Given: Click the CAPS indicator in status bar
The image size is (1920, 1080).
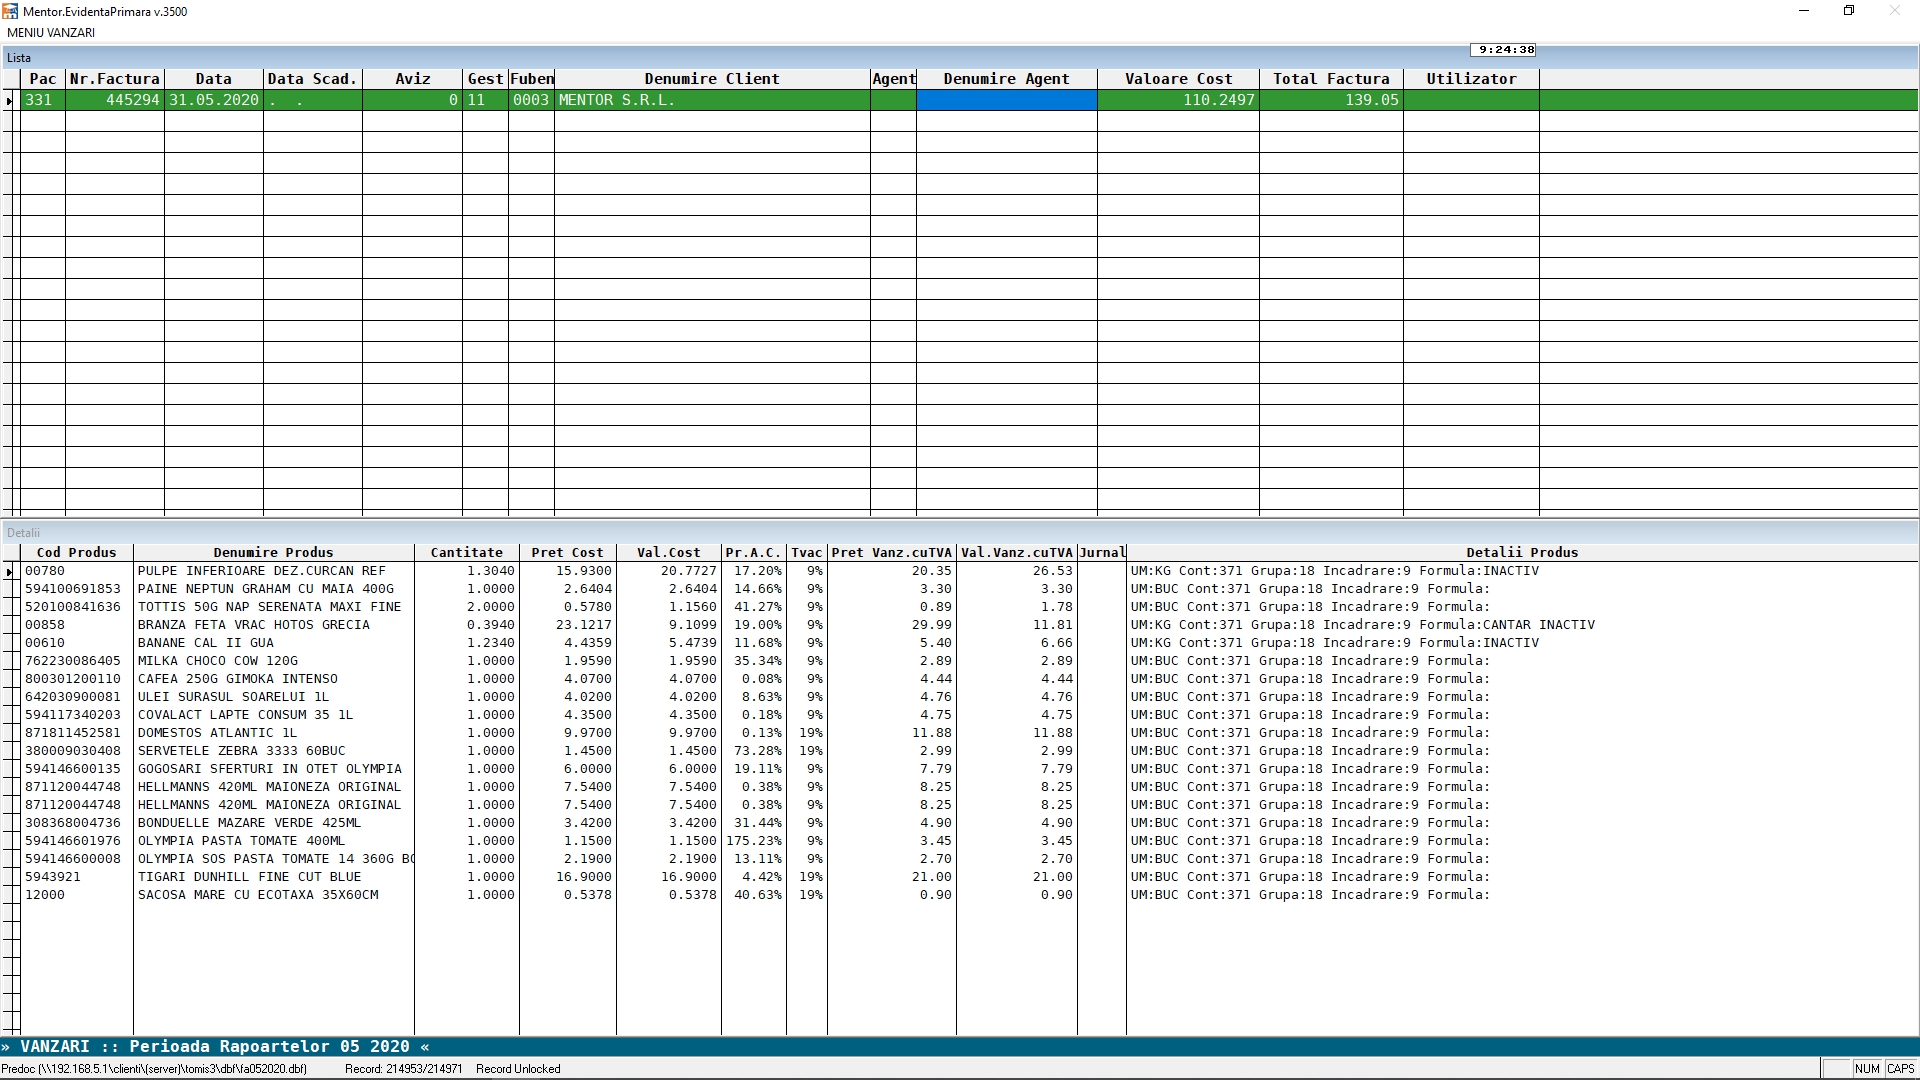Looking at the screenshot, I should click(x=1900, y=1069).
